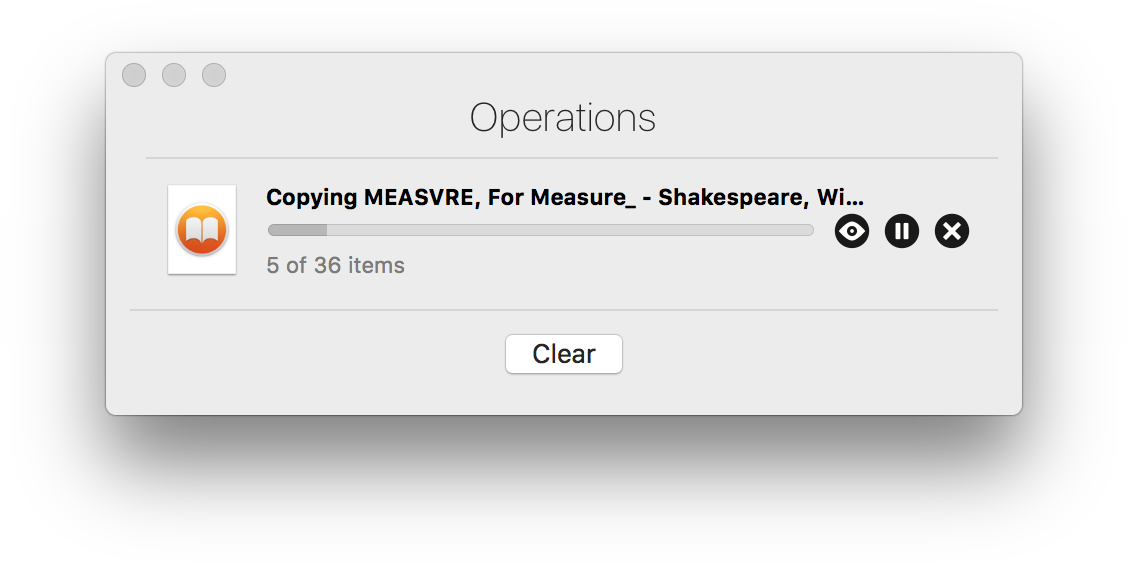Click the orange iBooks emblem on the file
Viewport: 1127px width, 563px height.
pyautogui.click(x=202, y=230)
